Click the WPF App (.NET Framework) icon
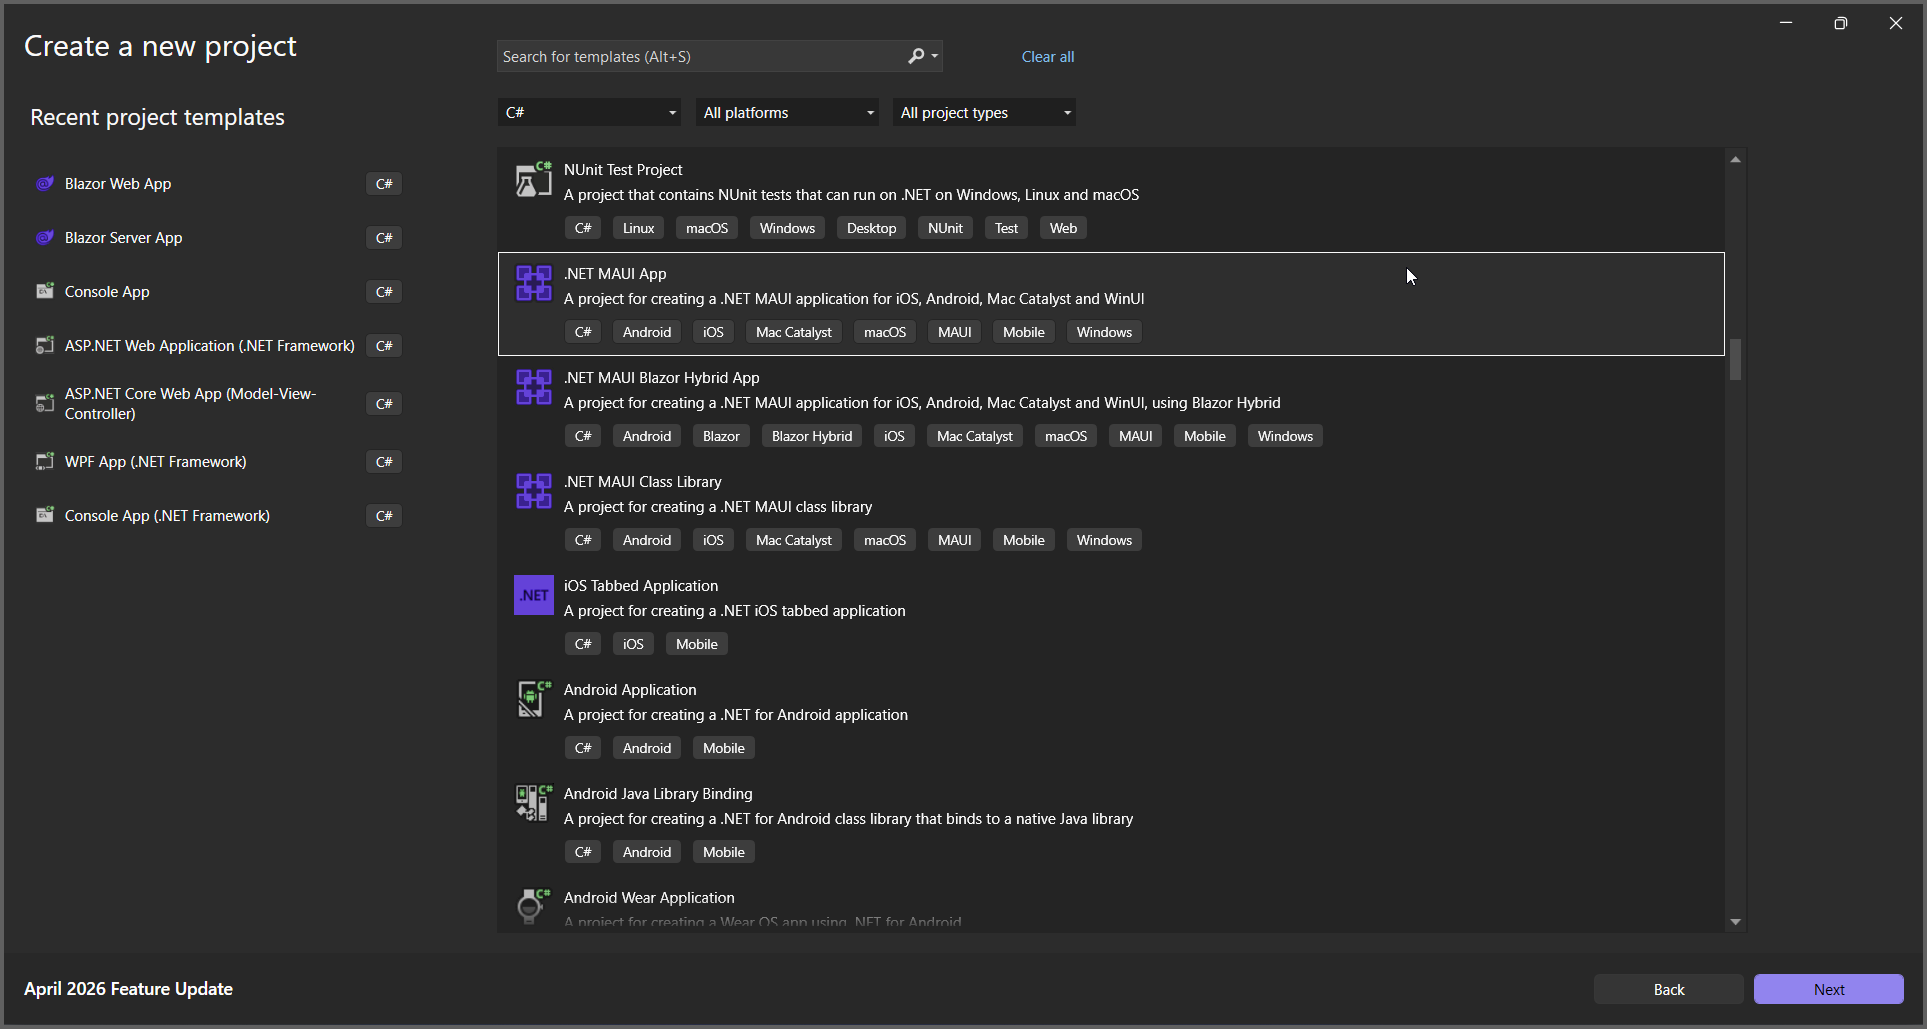This screenshot has width=1927, height=1029. 45,462
